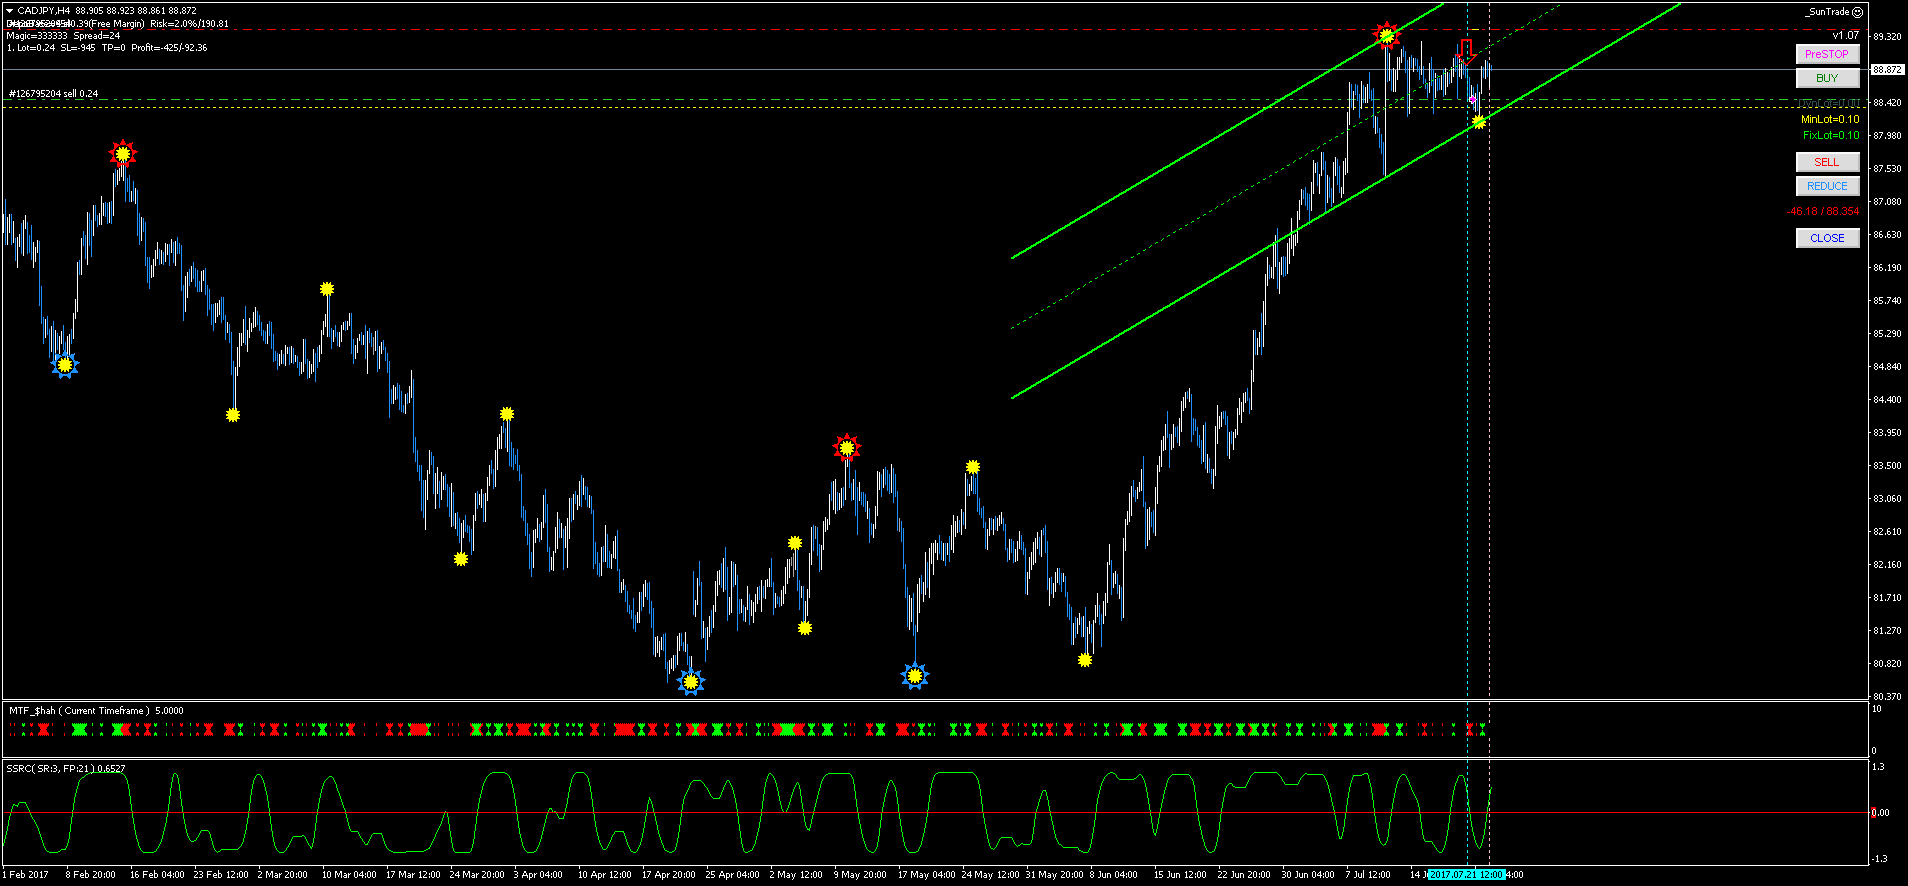Click the Magic=333333 info text
1908x886 pixels.
pos(37,36)
